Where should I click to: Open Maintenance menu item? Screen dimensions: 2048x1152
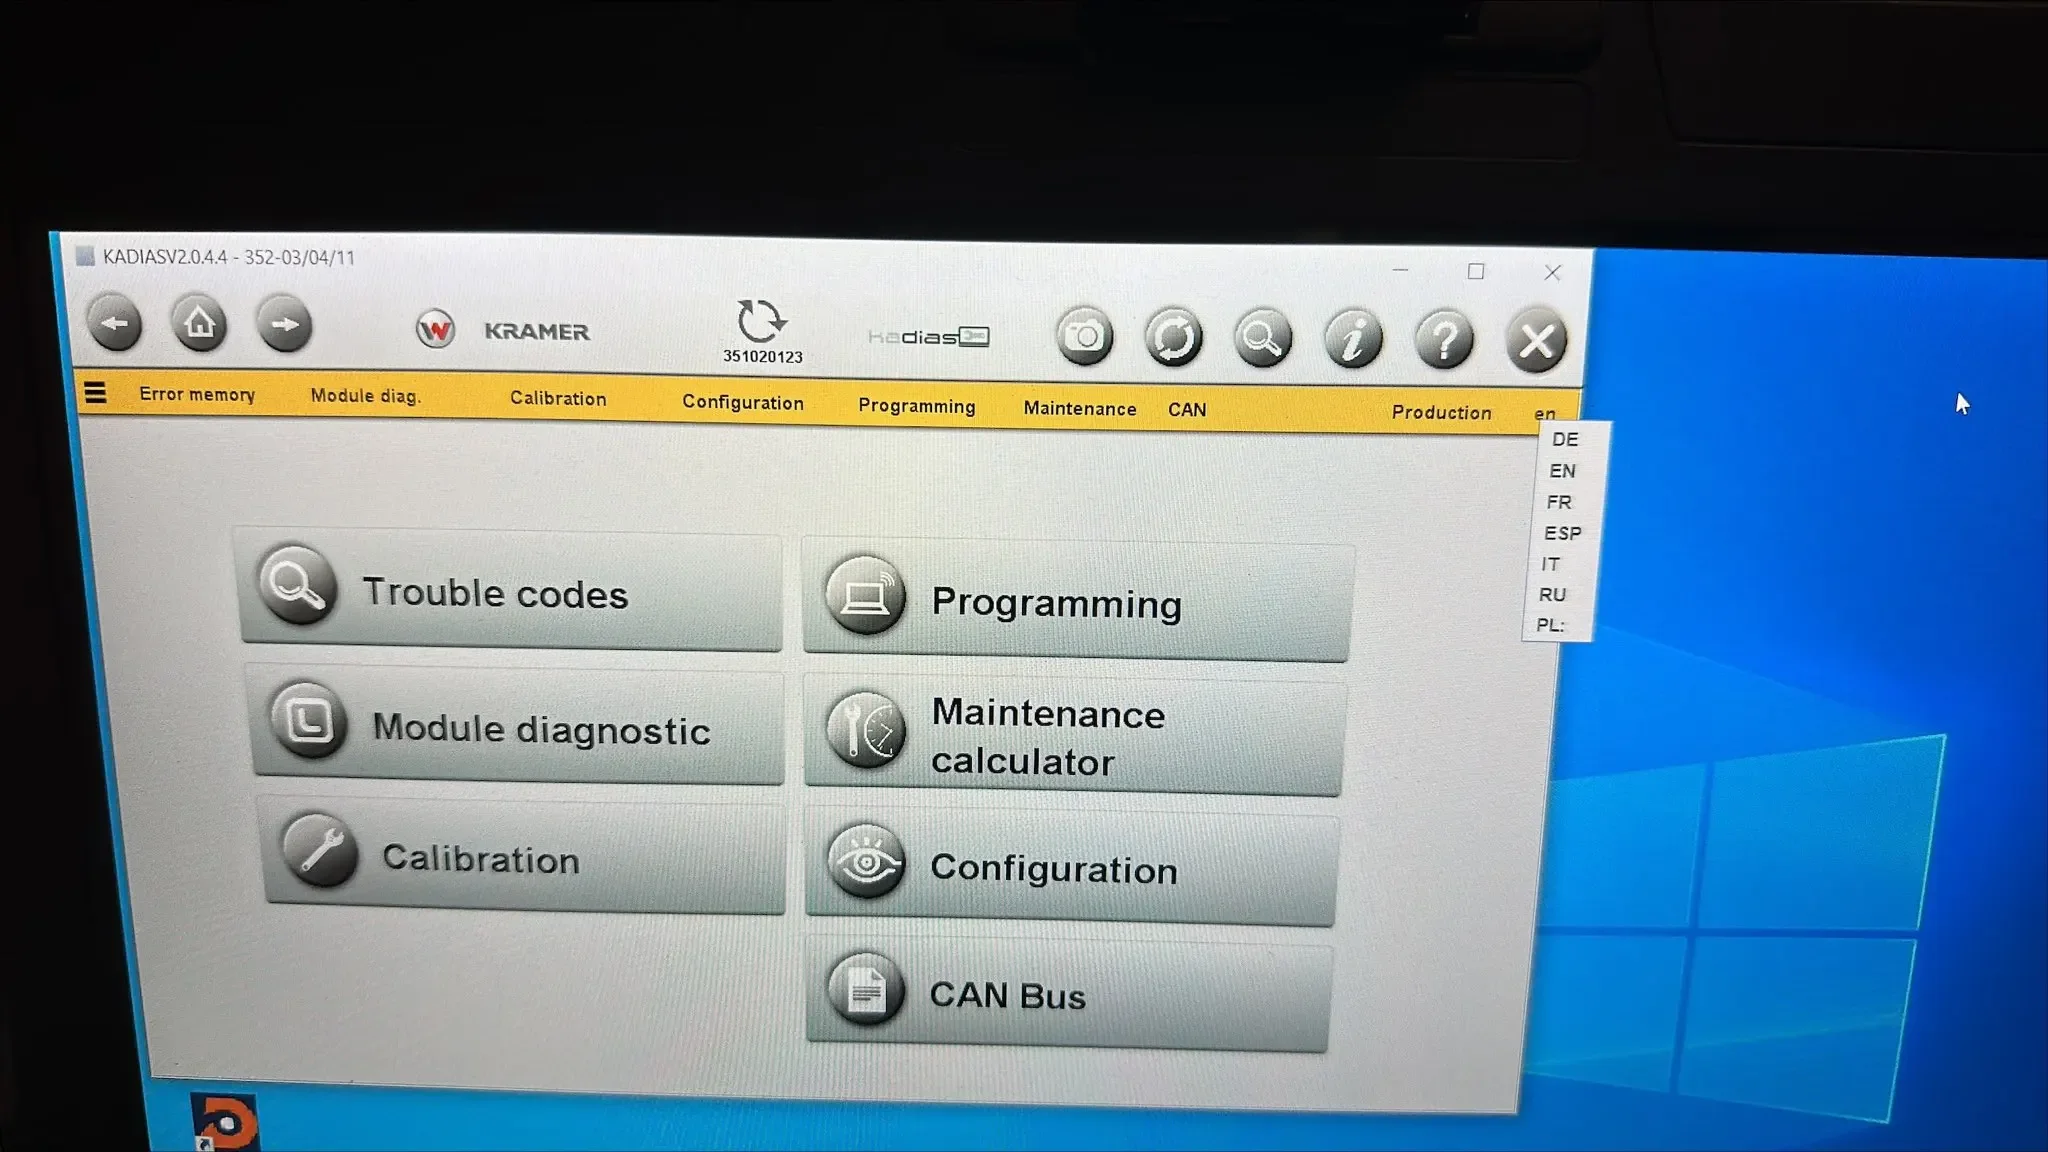pos(1079,409)
